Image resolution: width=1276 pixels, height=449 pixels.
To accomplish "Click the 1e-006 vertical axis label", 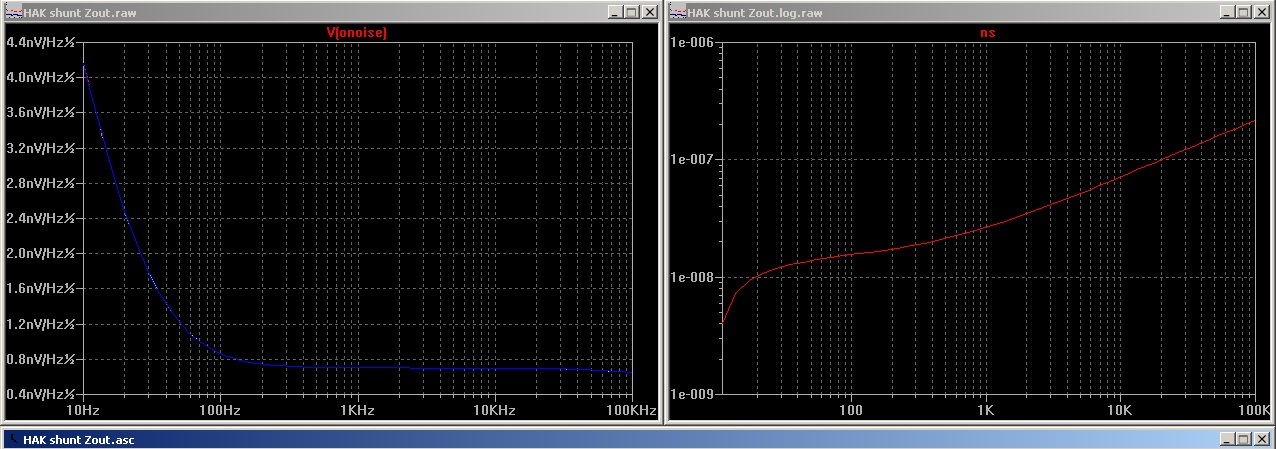I will click(693, 42).
